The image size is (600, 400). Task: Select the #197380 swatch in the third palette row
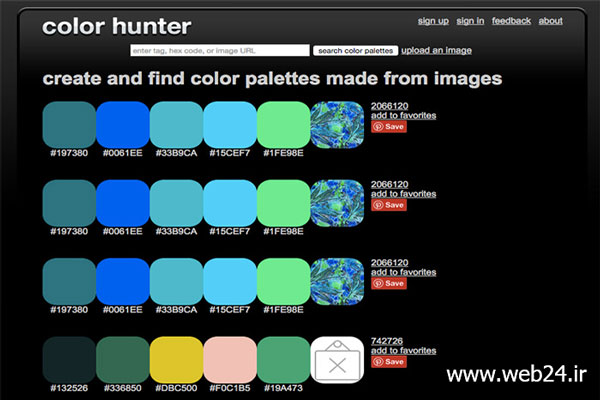point(69,282)
